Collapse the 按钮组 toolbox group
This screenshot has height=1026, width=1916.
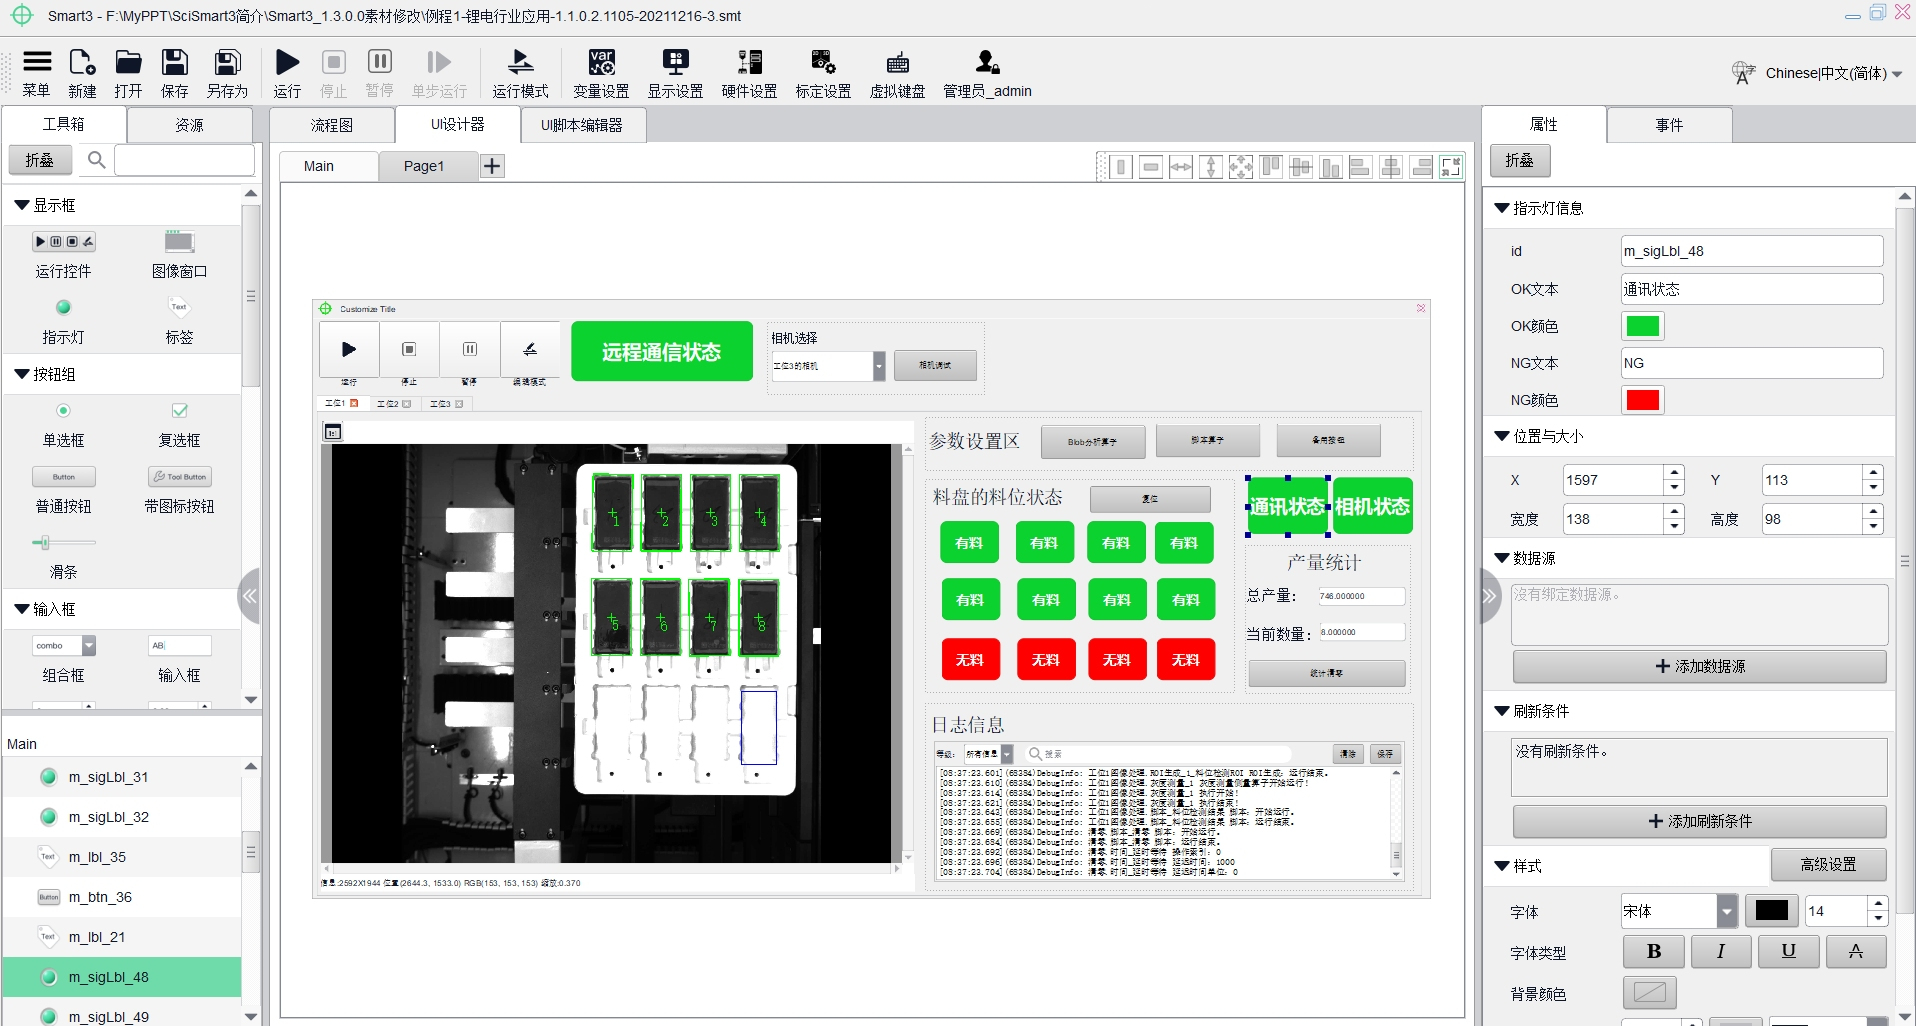pyautogui.click(x=21, y=374)
